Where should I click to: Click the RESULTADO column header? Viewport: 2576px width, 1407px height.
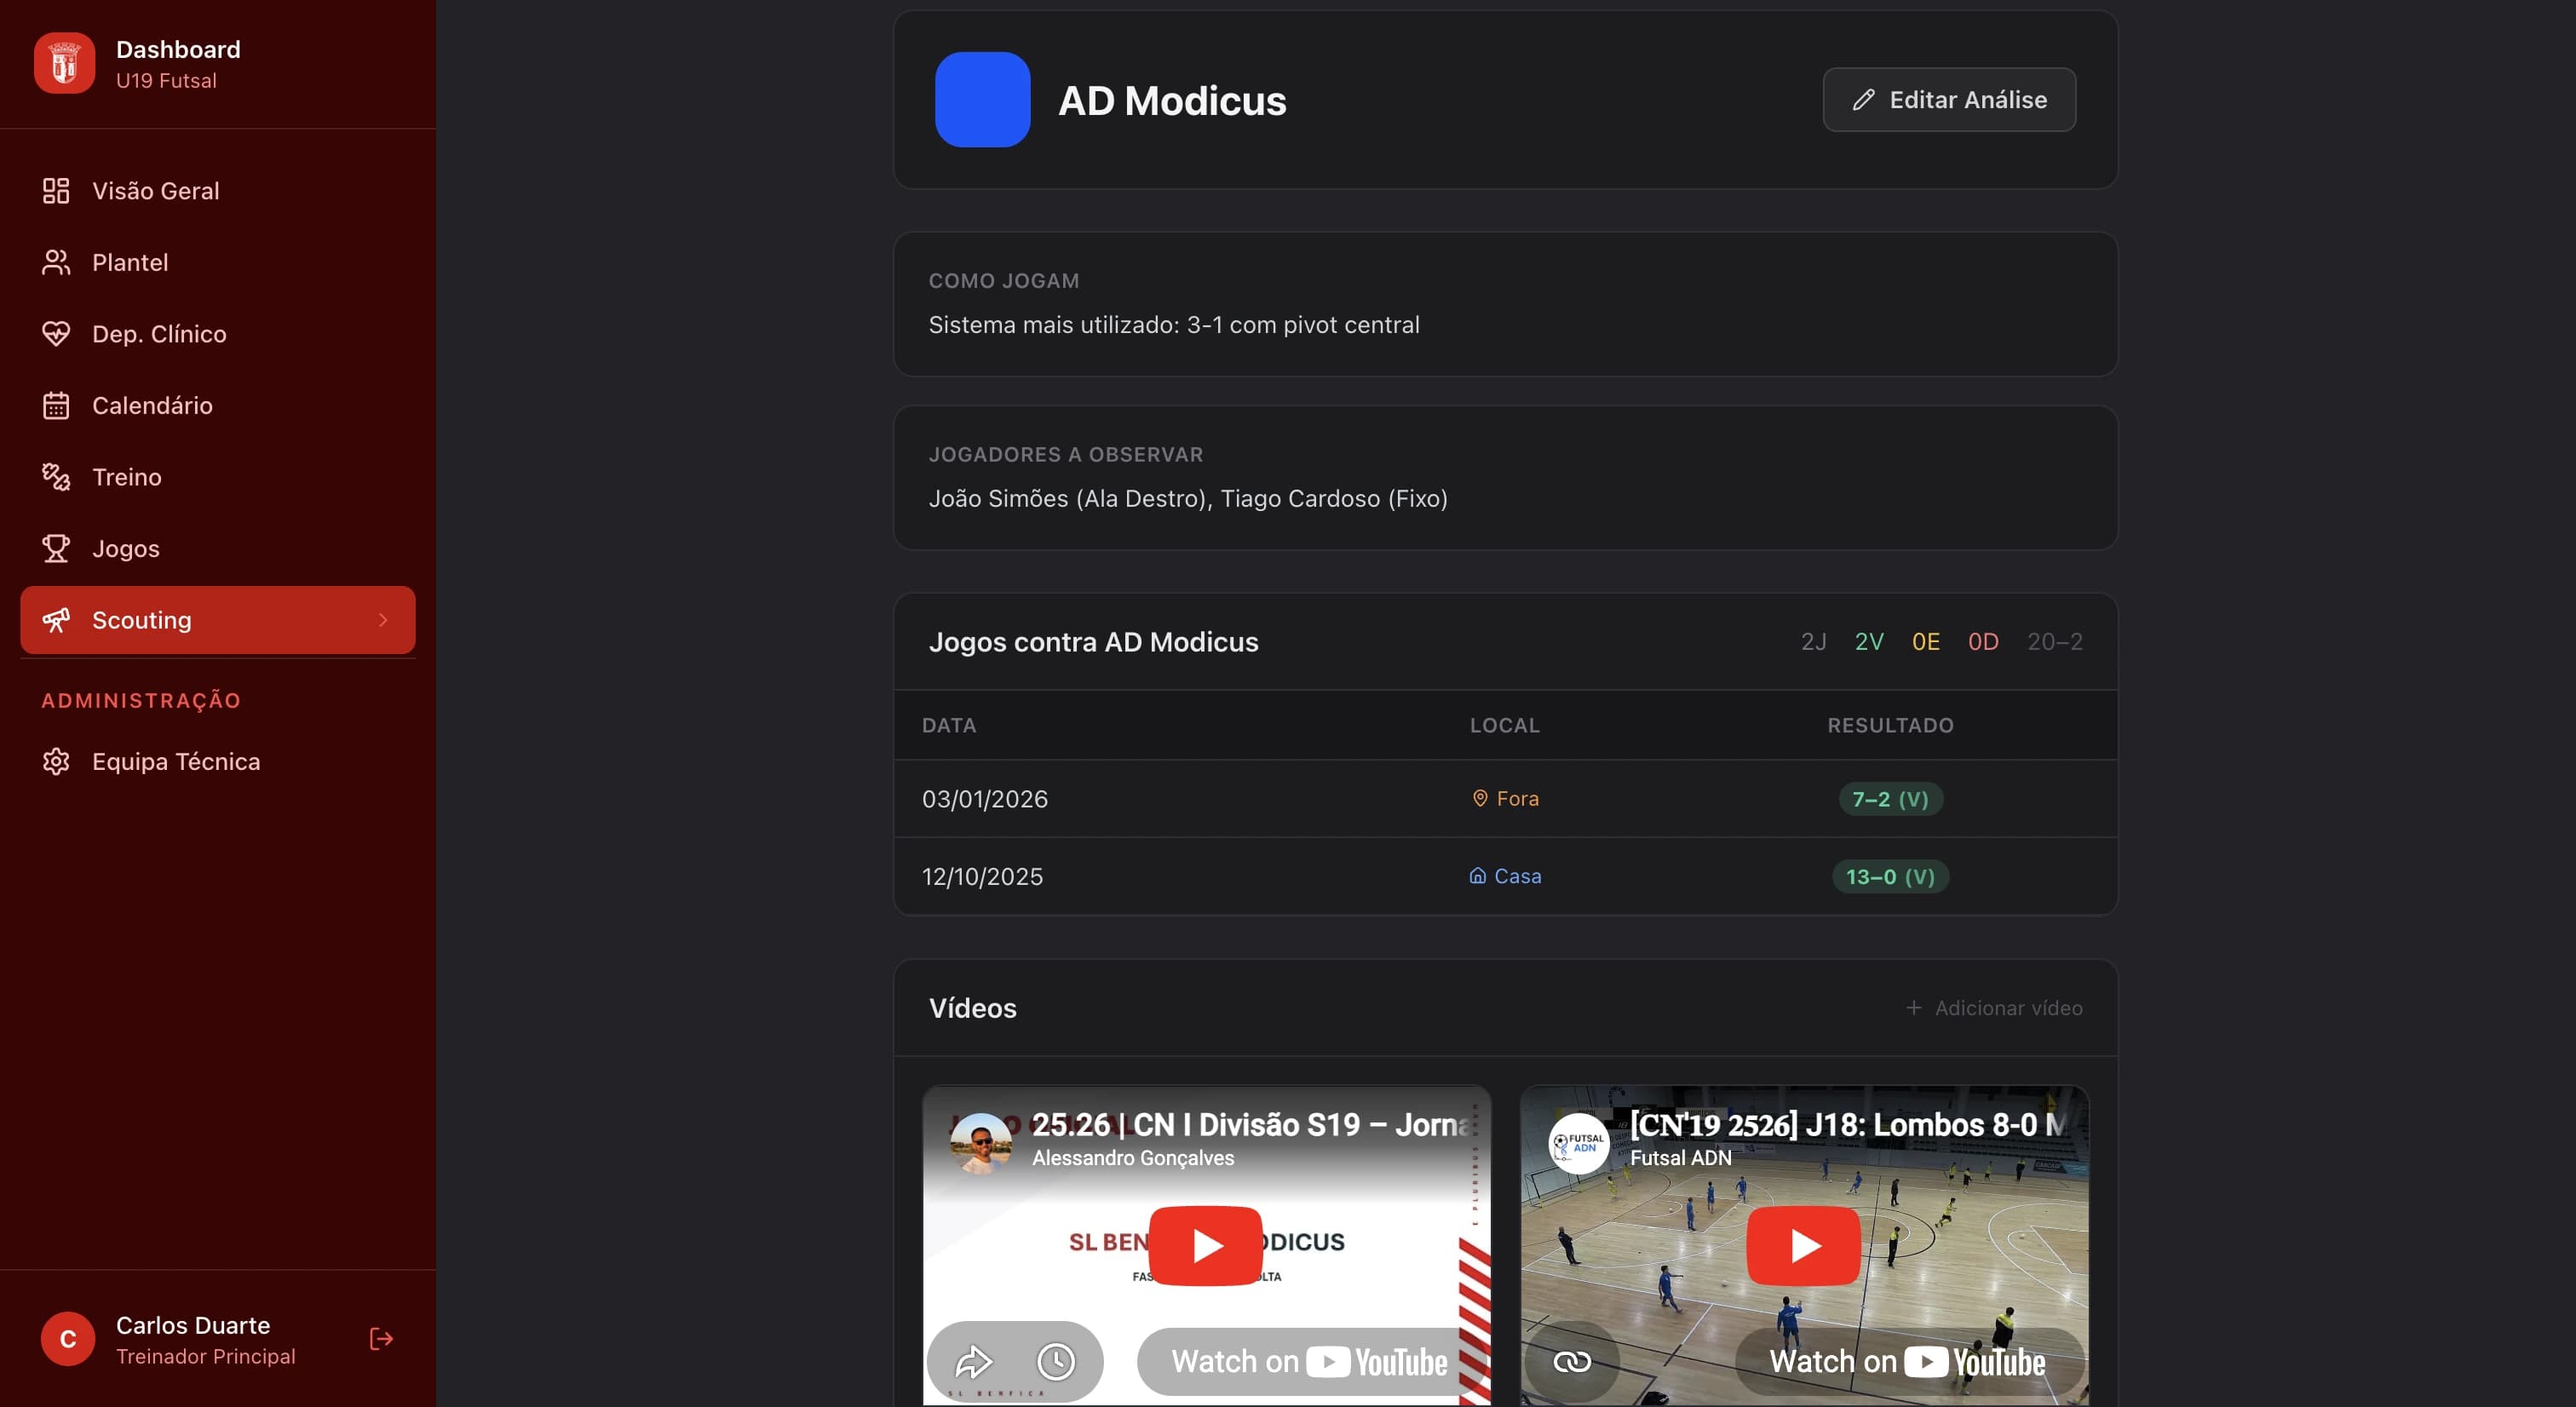(1890, 725)
